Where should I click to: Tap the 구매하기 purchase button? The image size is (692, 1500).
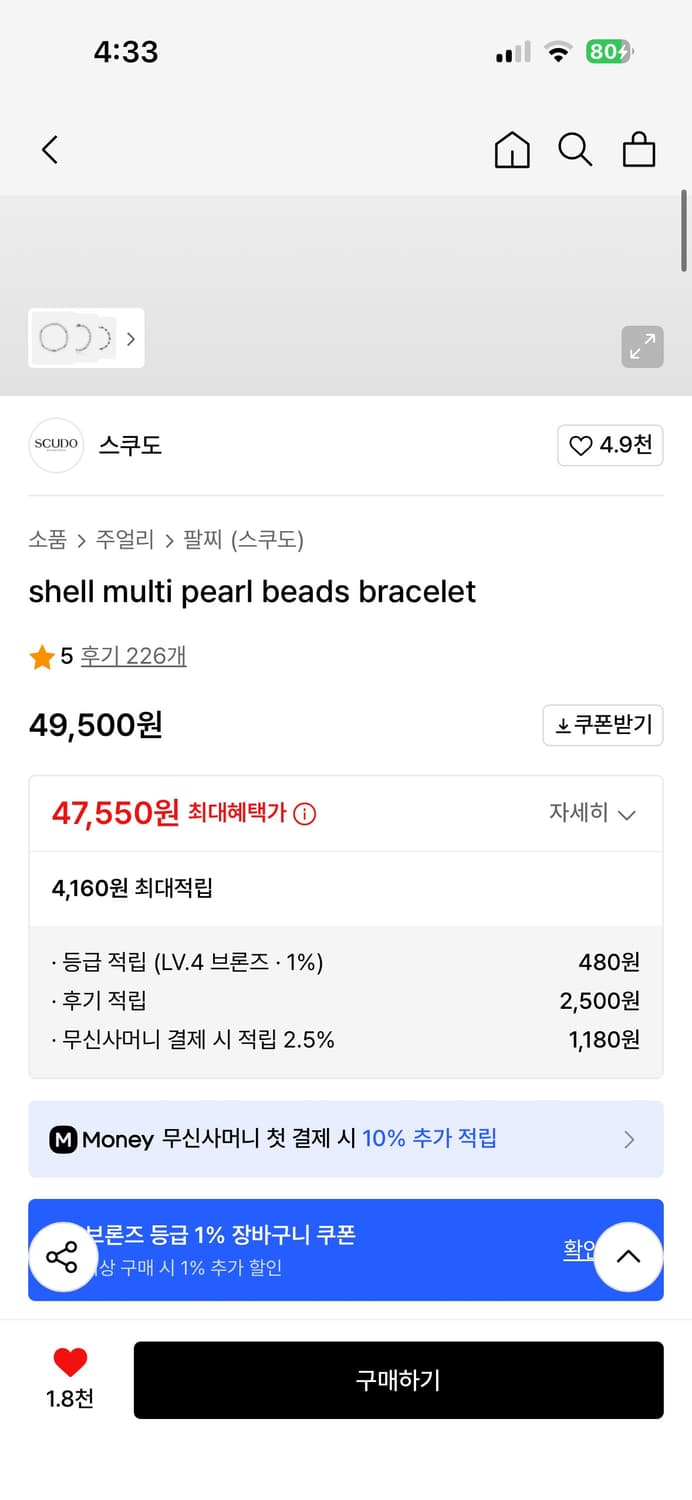[x=398, y=1380]
